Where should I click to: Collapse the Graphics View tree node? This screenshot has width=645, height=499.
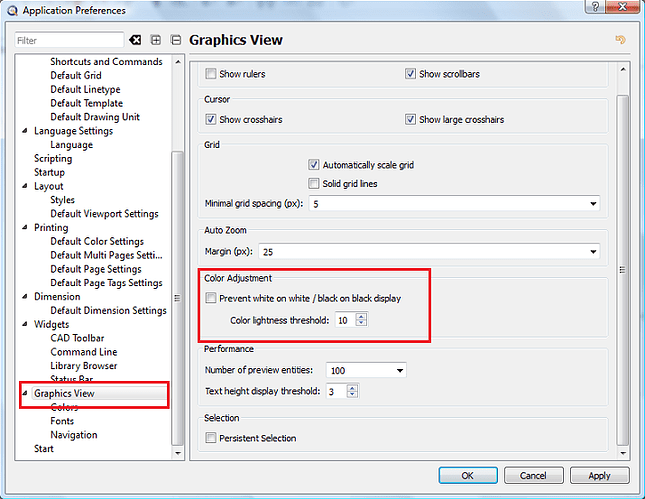pyautogui.click(x=25, y=394)
